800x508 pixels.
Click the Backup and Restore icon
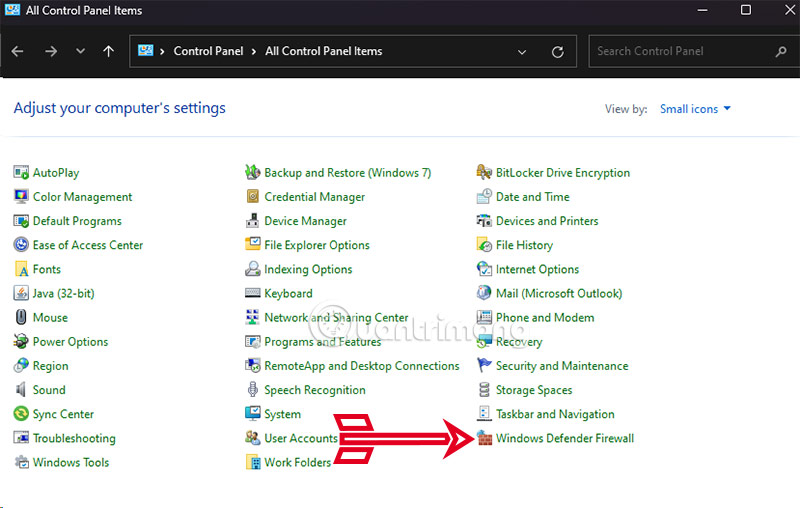pyautogui.click(x=253, y=172)
